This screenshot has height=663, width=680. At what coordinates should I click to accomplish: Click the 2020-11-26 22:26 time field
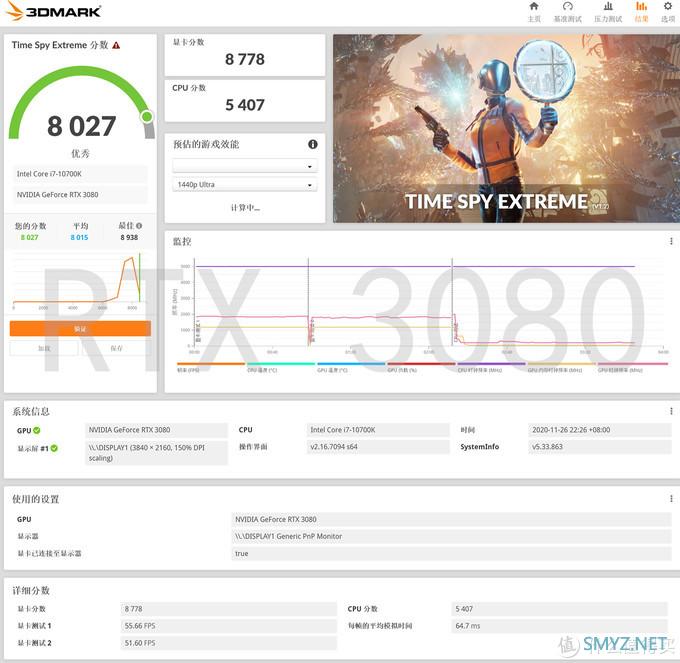pyautogui.click(x=600, y=430)
